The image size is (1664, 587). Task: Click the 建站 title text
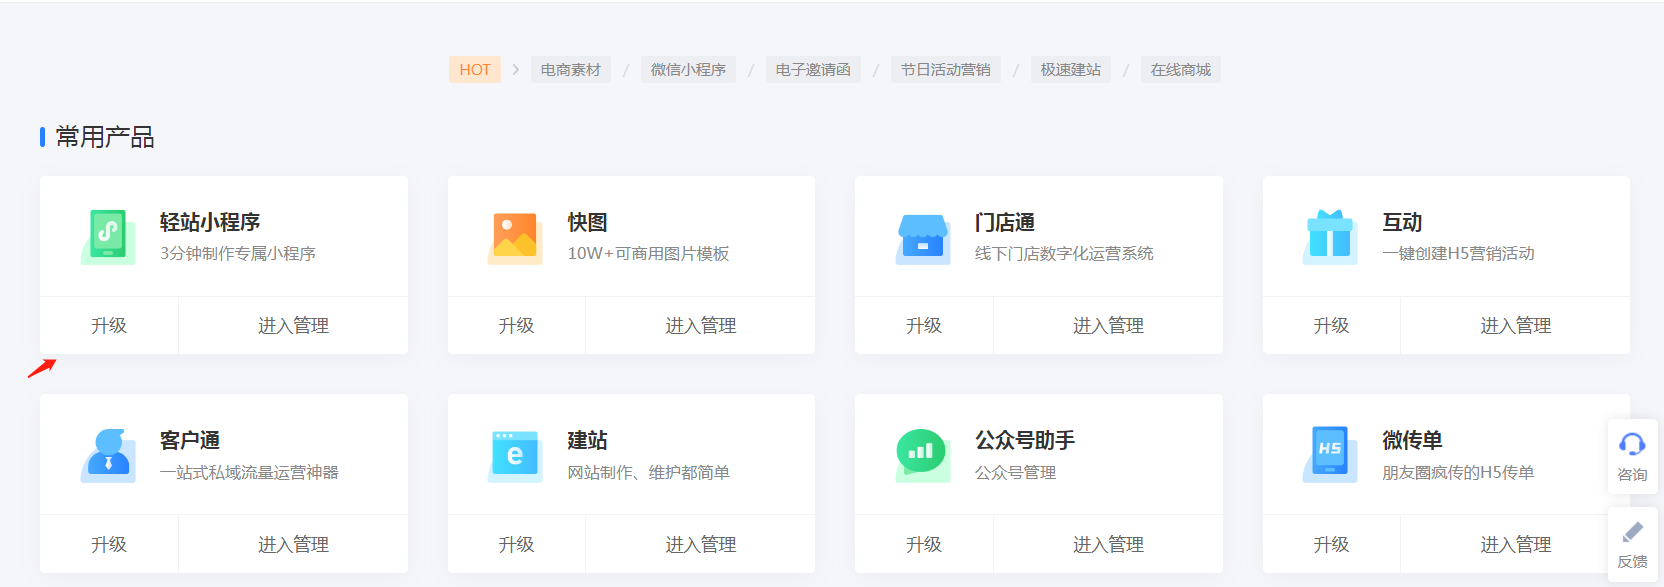(588, 440)
